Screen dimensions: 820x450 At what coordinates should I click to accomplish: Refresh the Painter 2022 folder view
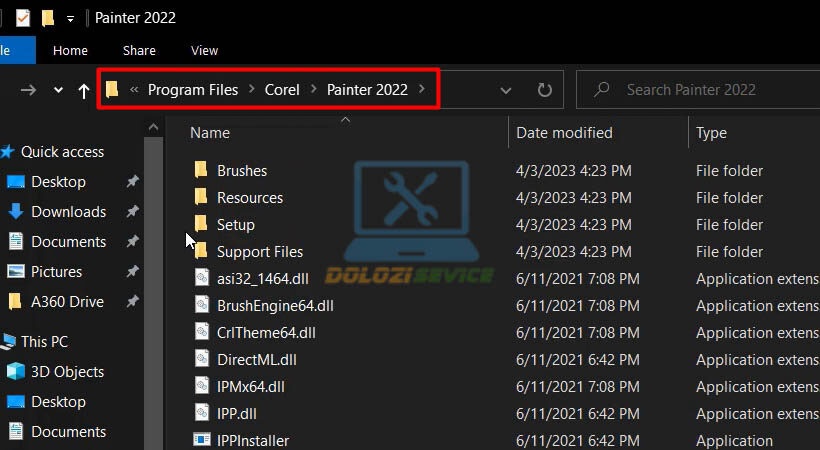point(544,90)
